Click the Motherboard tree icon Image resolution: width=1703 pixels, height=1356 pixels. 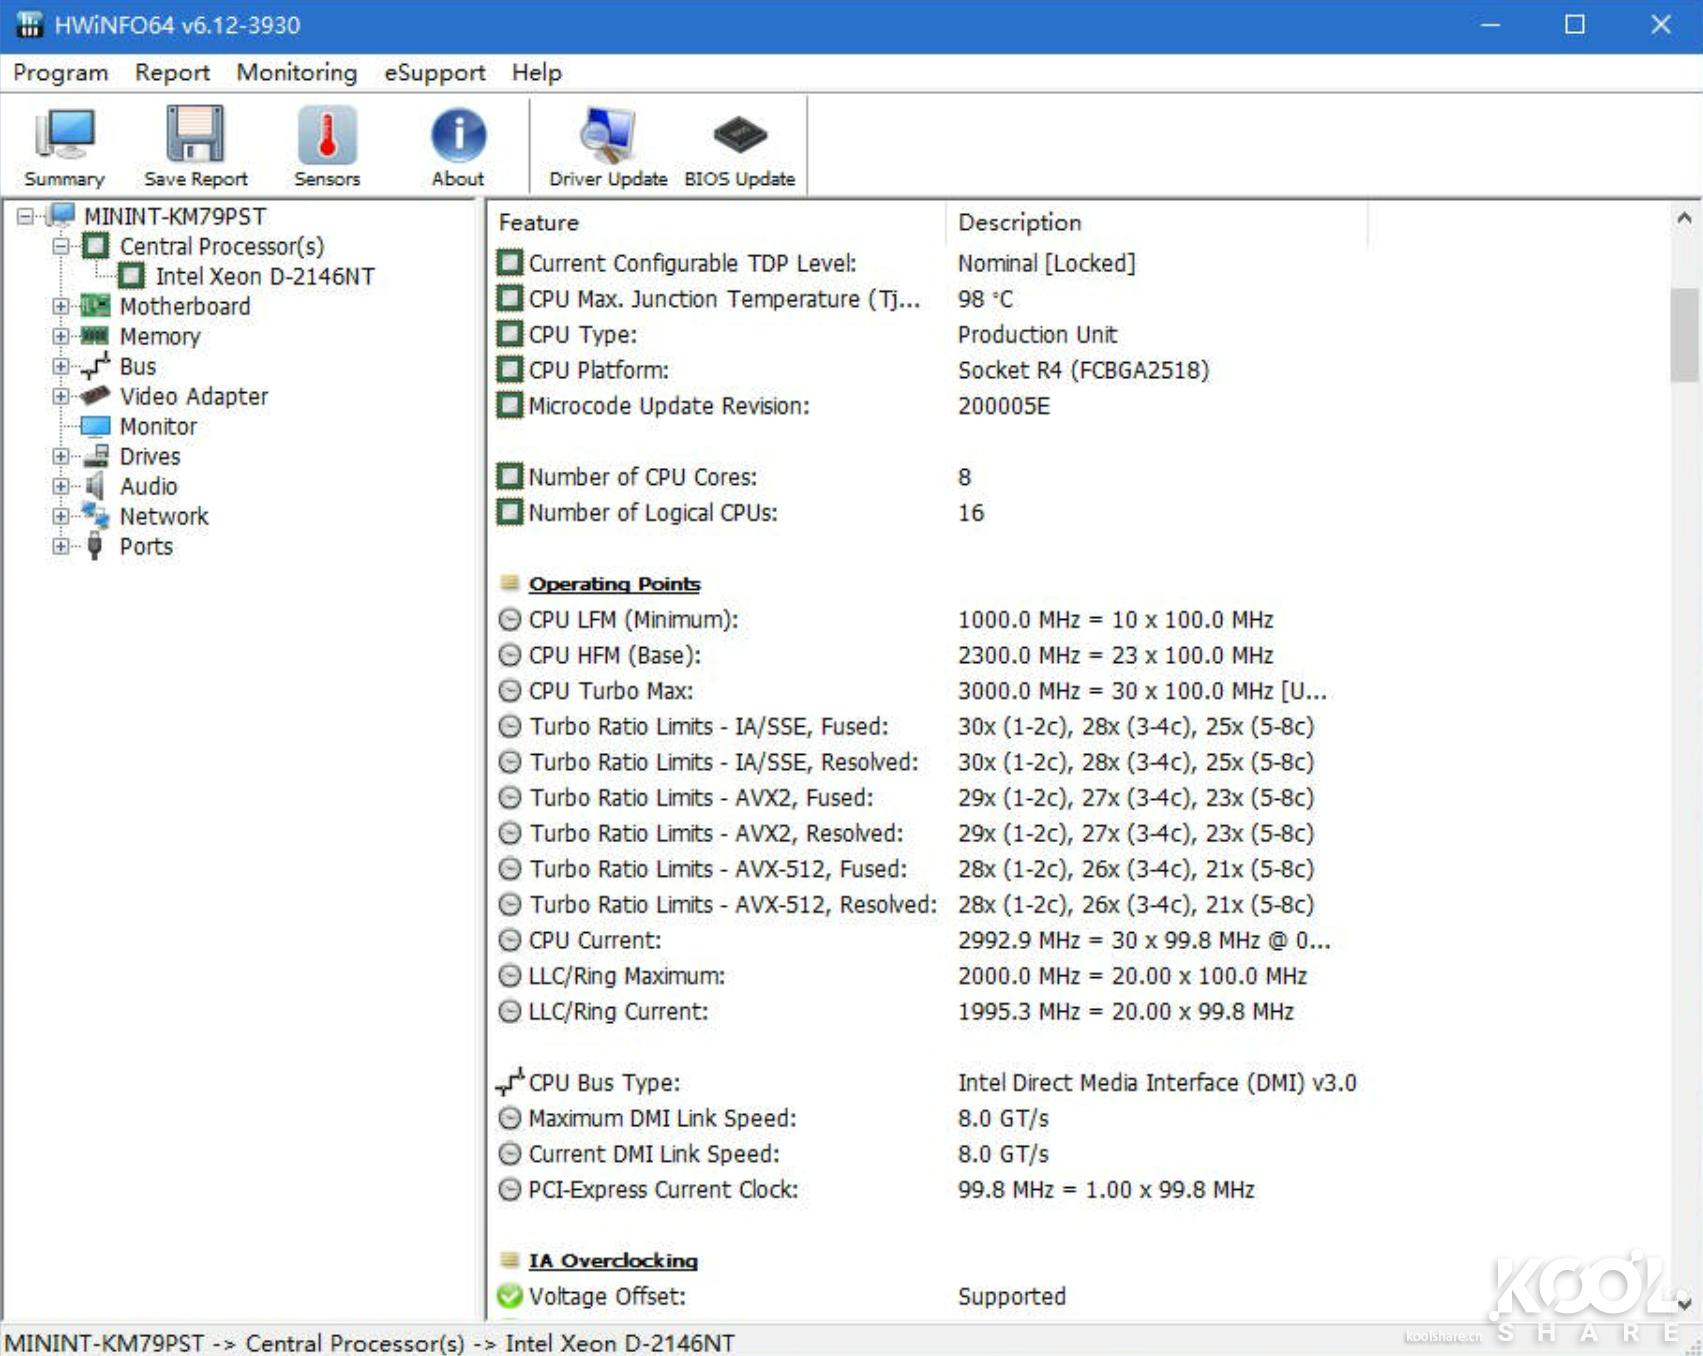point(96,306)
